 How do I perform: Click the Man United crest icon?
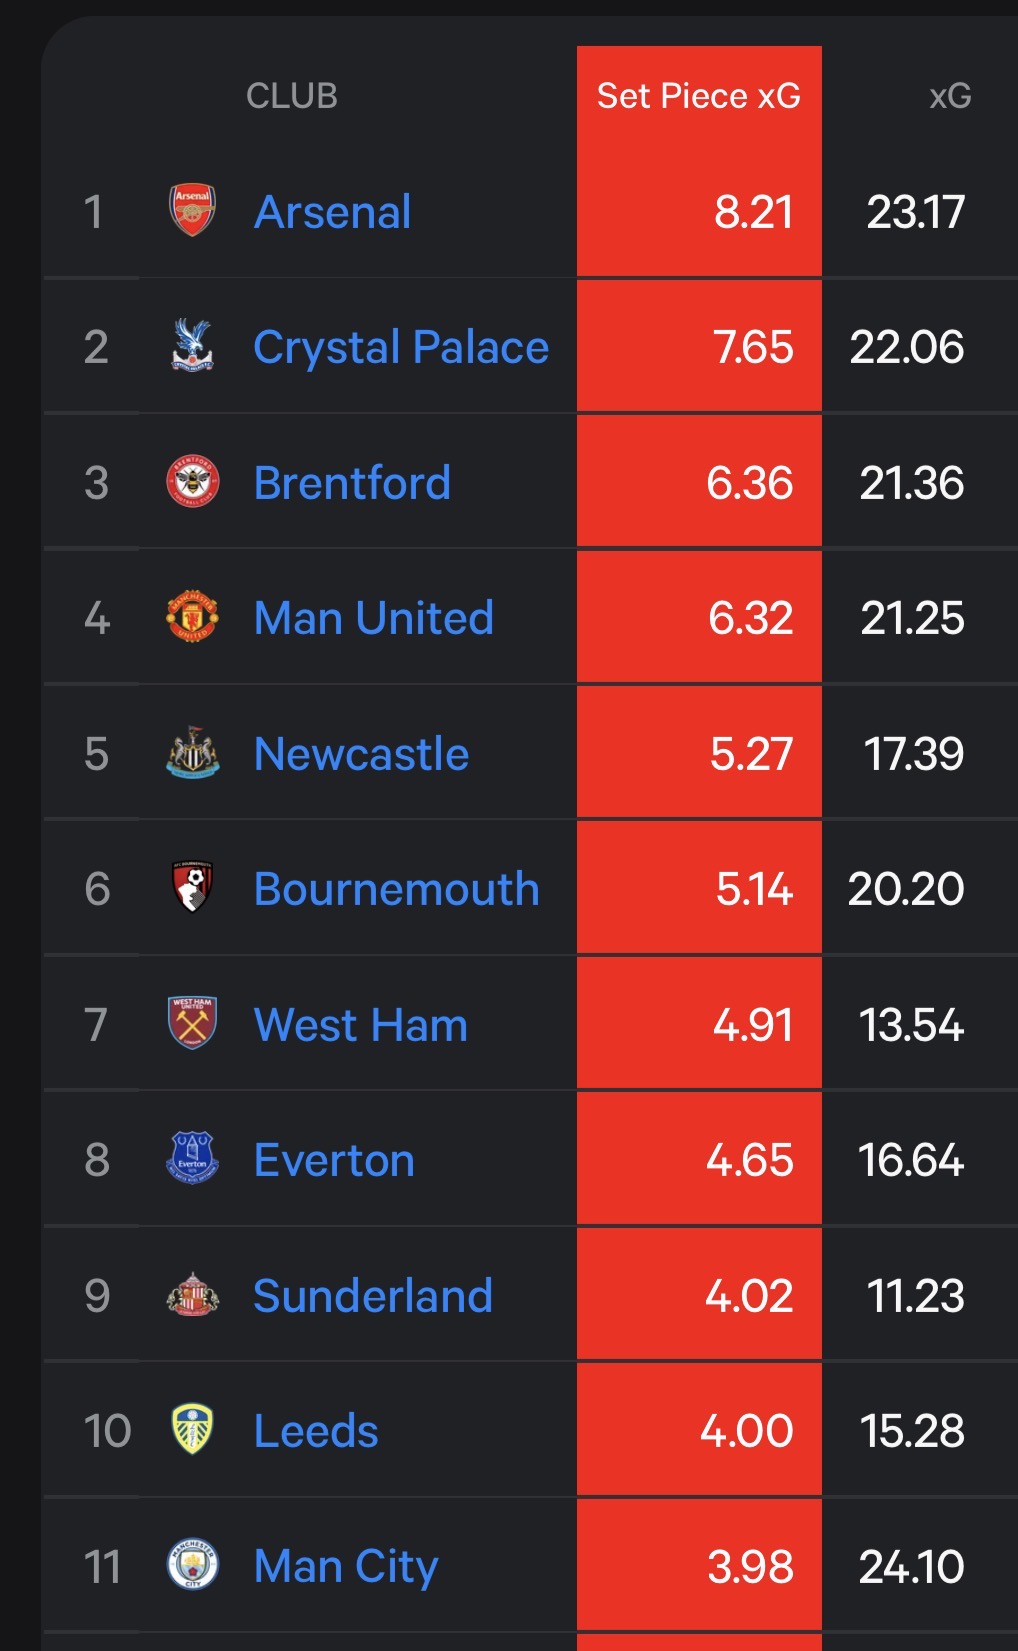[192, 617]
